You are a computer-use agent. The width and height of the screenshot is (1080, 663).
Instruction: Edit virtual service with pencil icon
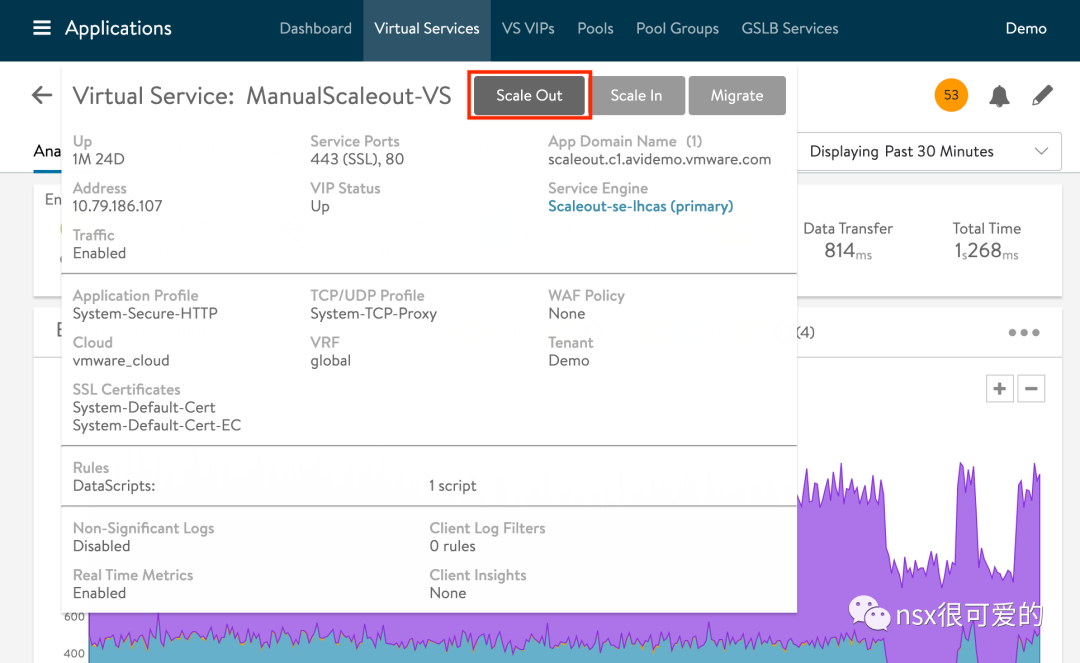click(x=1042, y=95)
